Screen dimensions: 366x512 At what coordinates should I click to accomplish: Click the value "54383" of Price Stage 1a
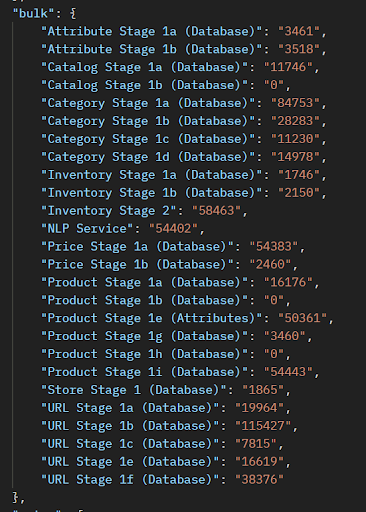274,247
